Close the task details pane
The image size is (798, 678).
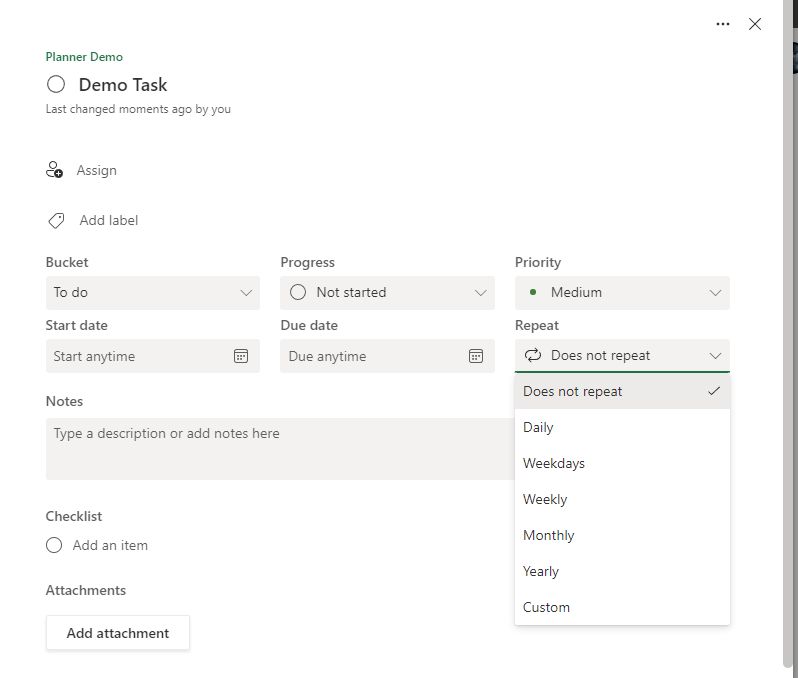[x=755, y=24]
